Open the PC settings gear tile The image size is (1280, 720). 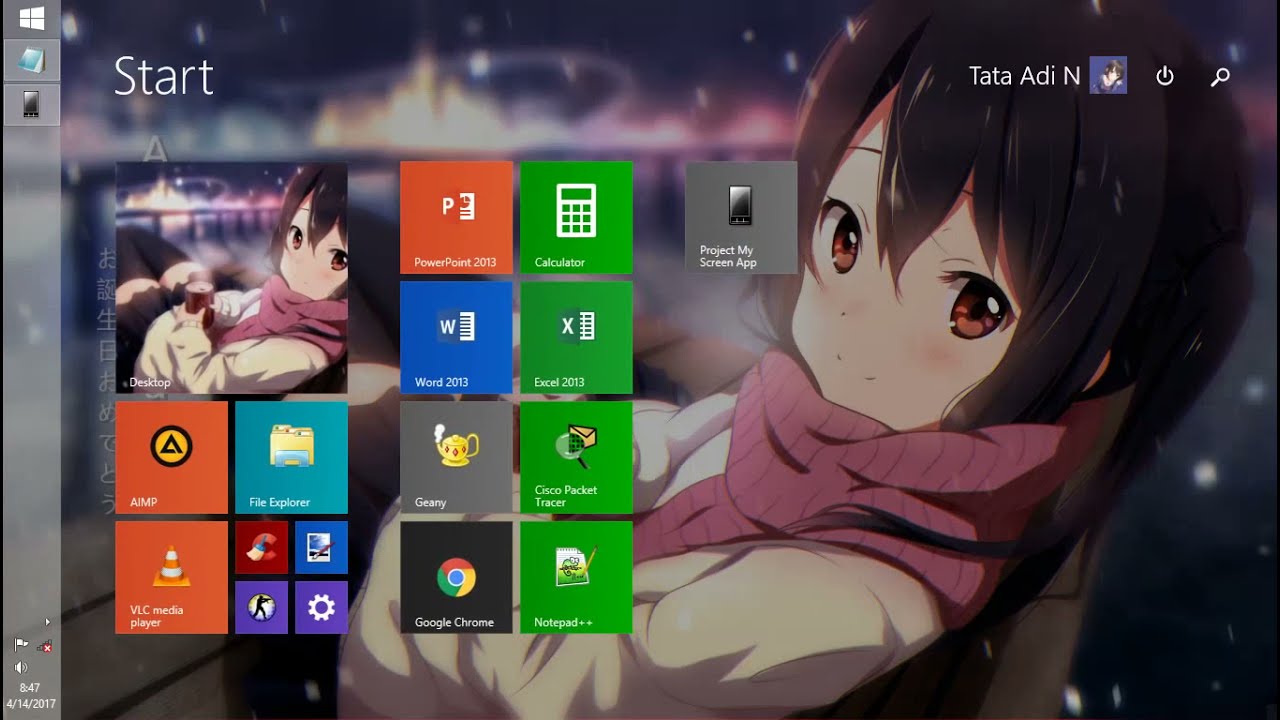[x=321, y=607]
